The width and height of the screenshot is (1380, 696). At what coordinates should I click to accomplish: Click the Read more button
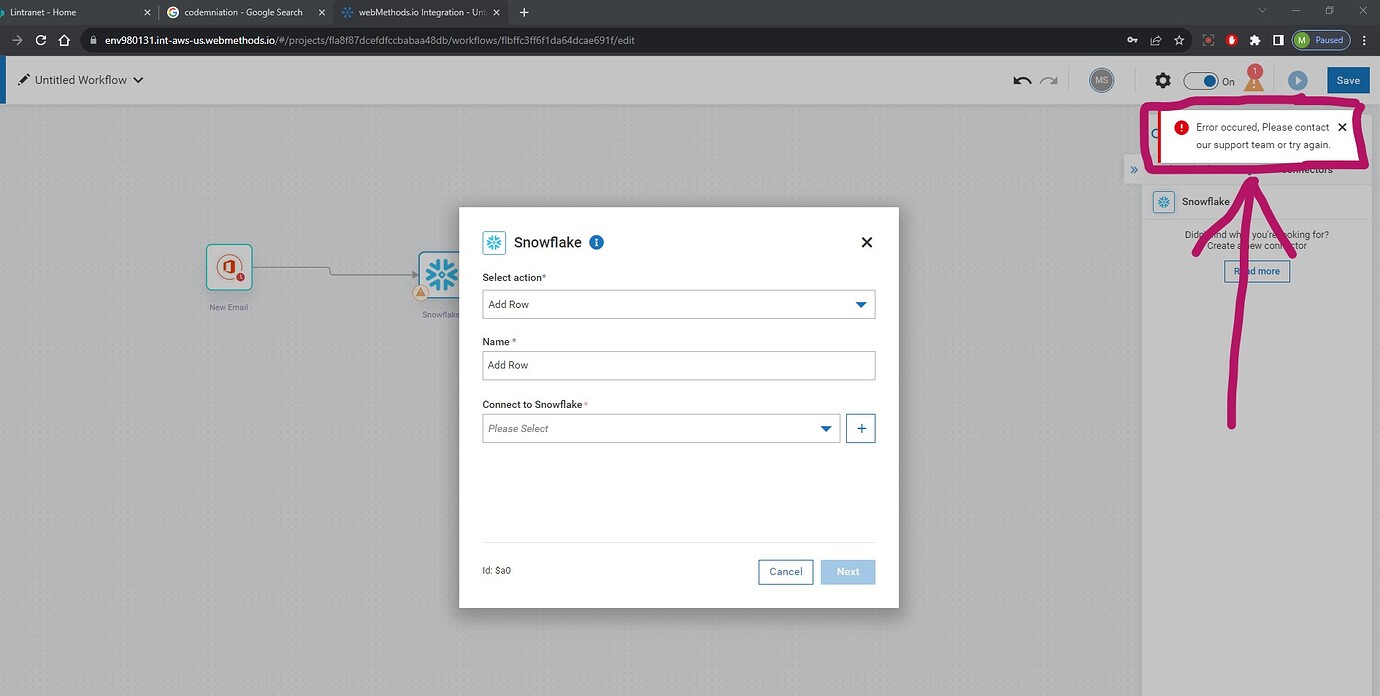[1257, 271]
